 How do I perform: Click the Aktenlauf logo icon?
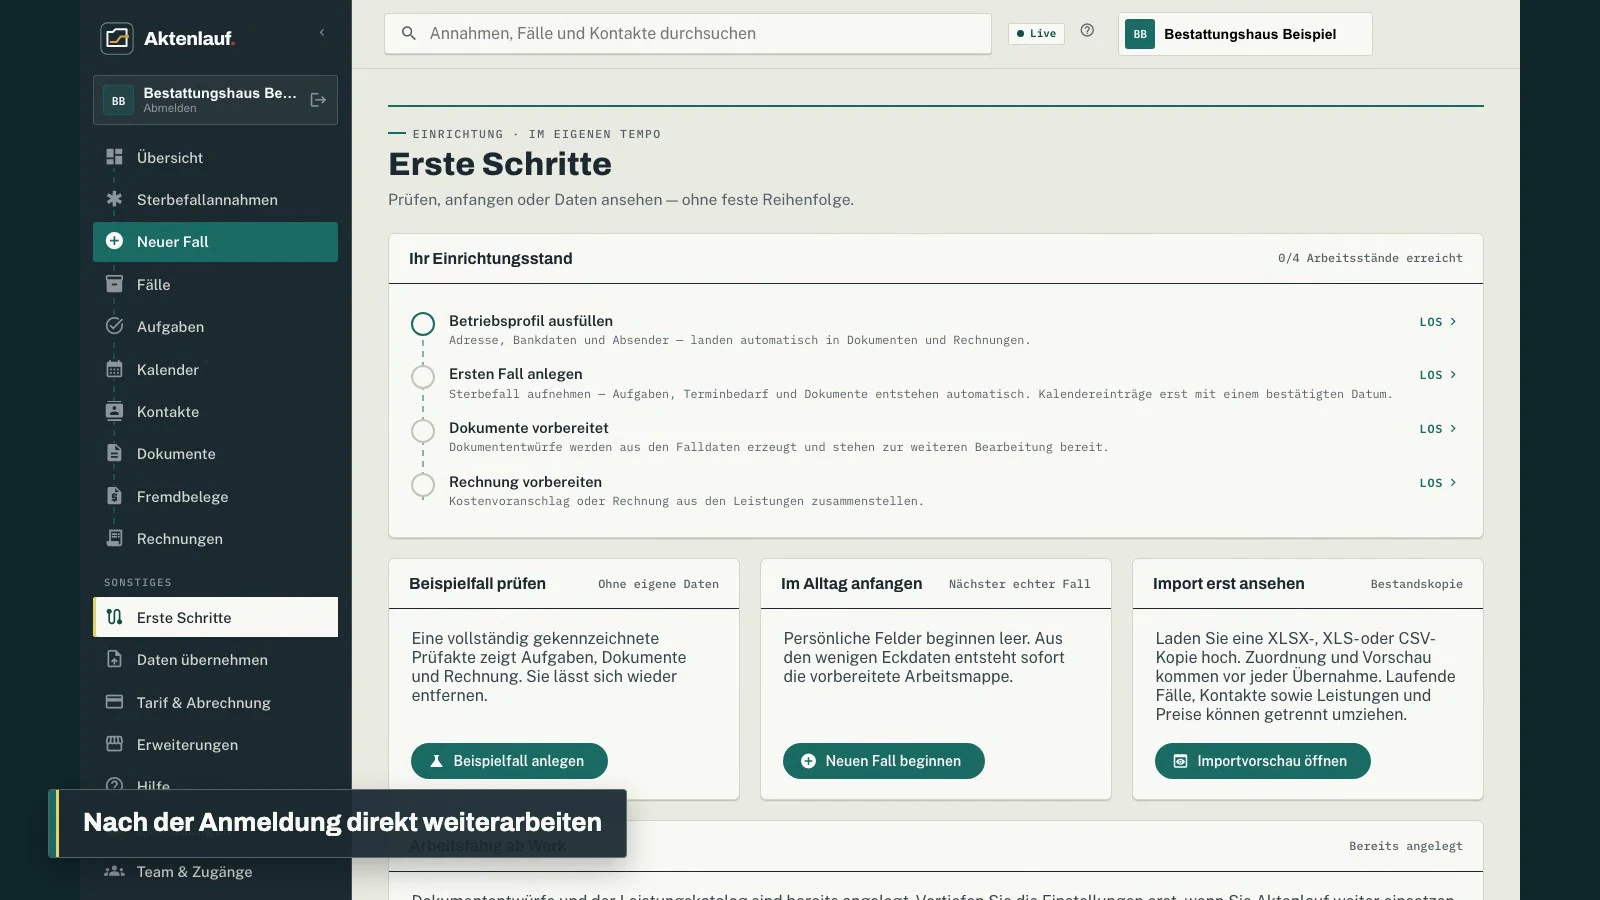tap(117, 38)
